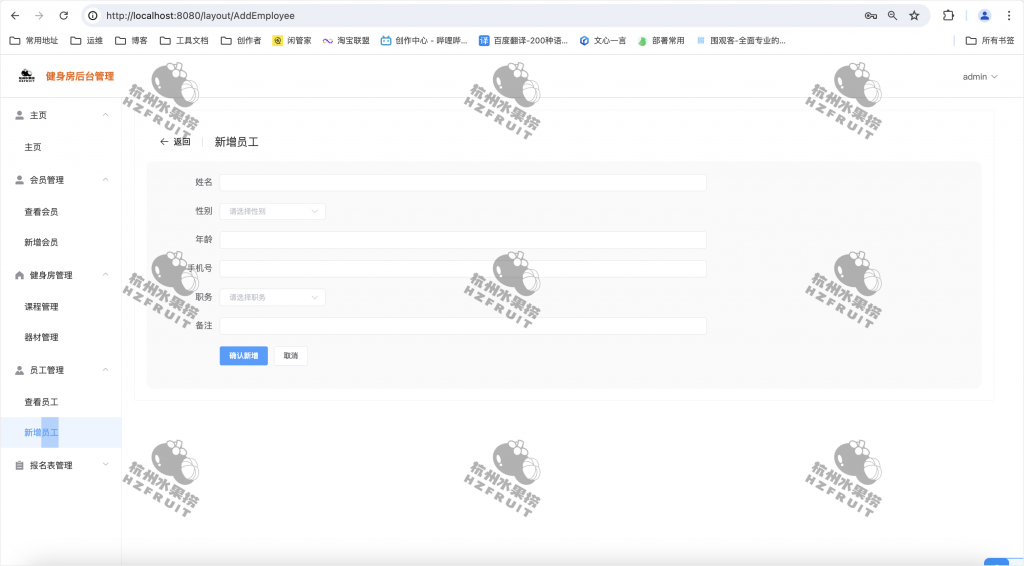Image resolution: width=1024 pixels, height=566 pixels.
Task: Click the 报名表管理 document icon in the sidebar
Action: pos(20,465)
